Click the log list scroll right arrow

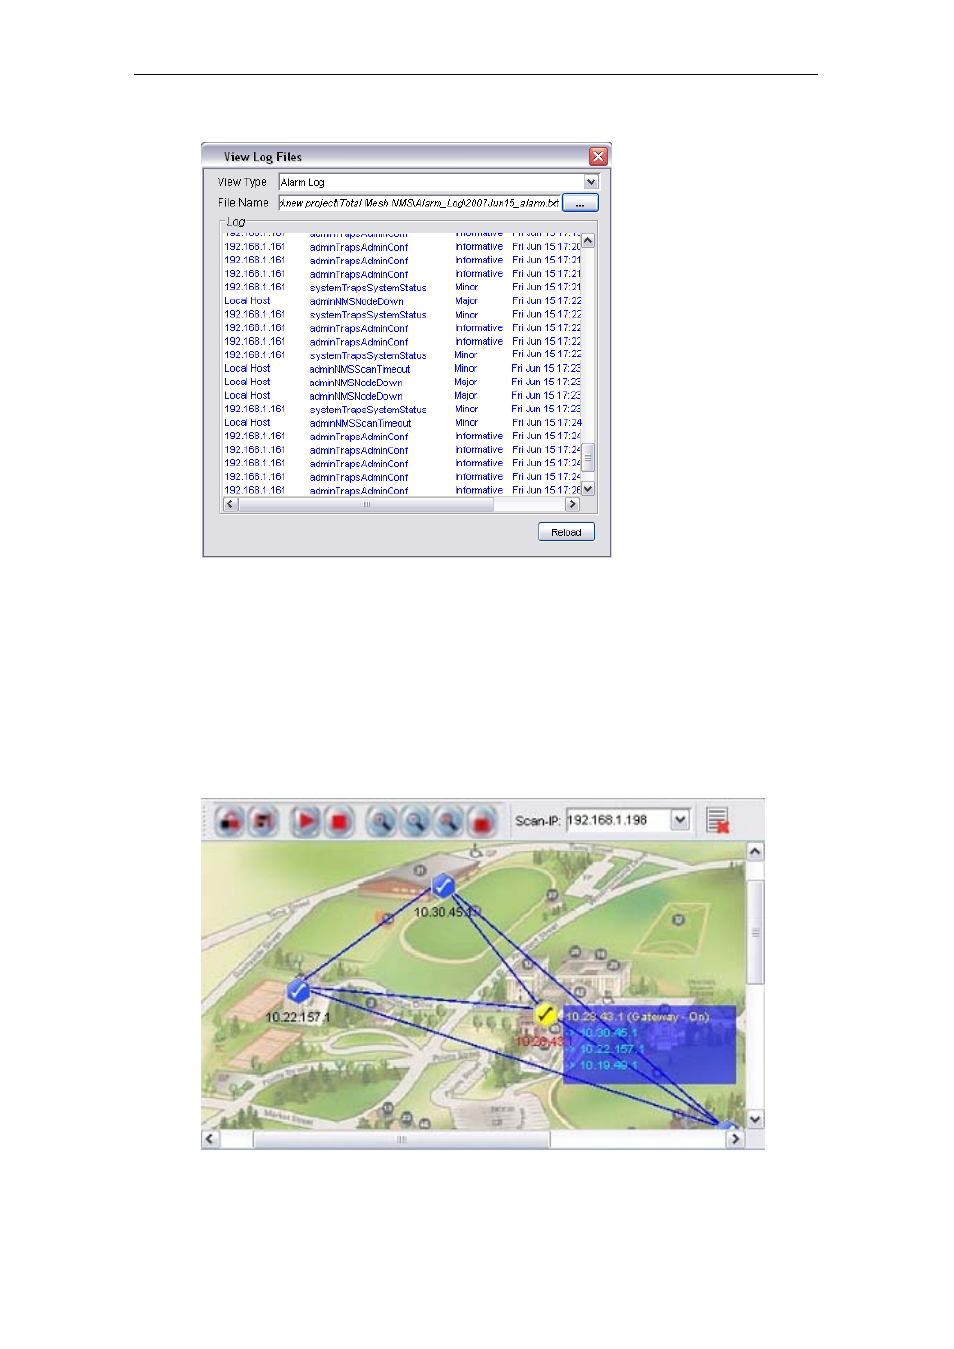pyautogui.click(x=572, y=504)
